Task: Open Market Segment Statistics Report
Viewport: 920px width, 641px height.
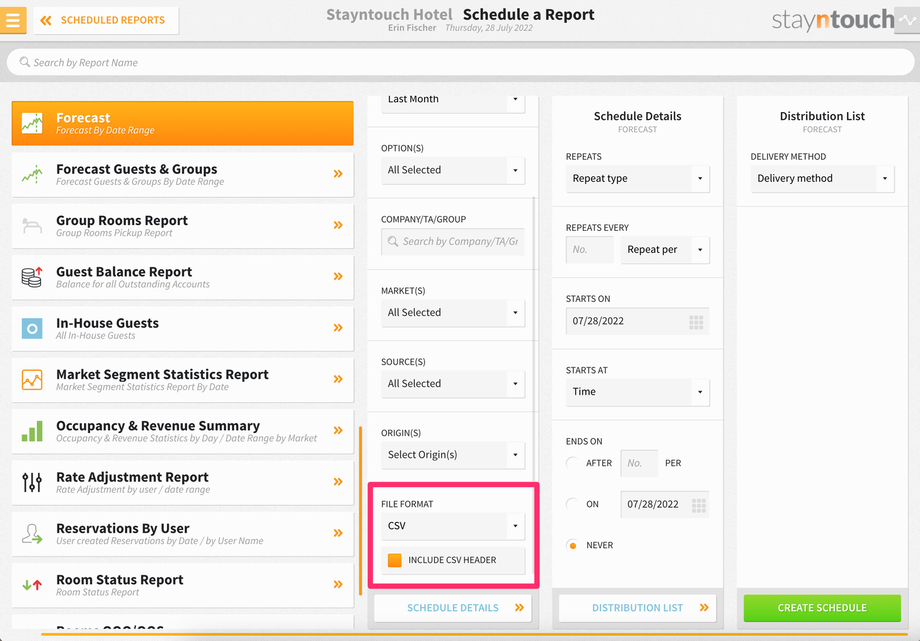Action: pos(182,380)
